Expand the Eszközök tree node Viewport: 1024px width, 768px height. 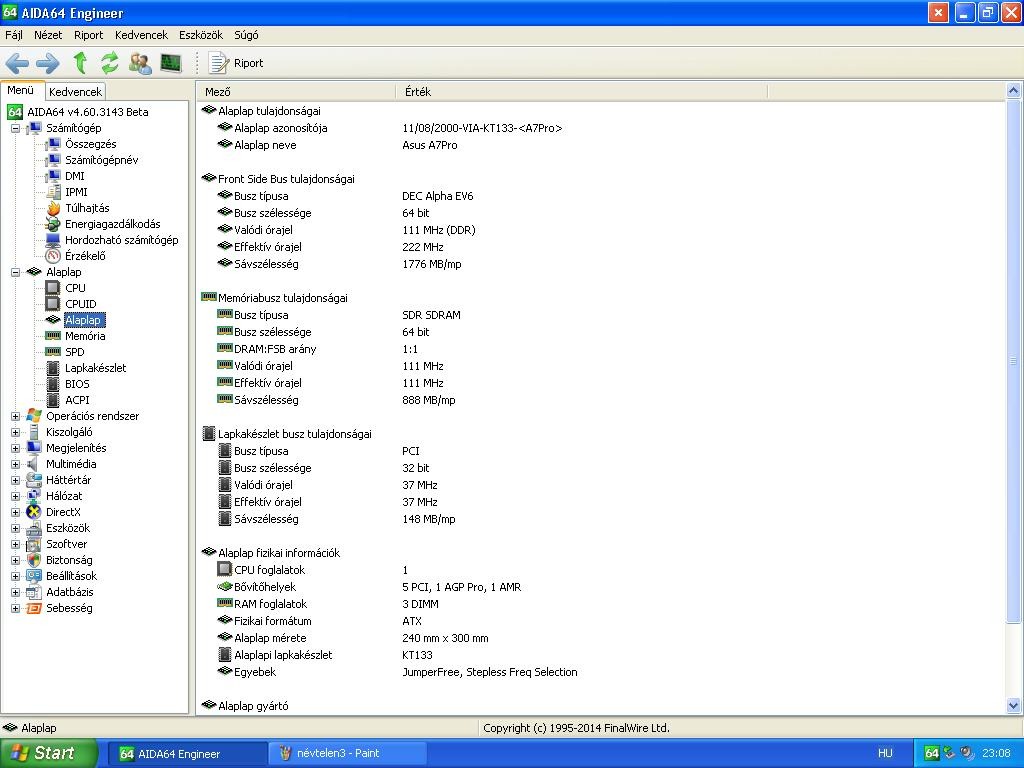point(15,528)
